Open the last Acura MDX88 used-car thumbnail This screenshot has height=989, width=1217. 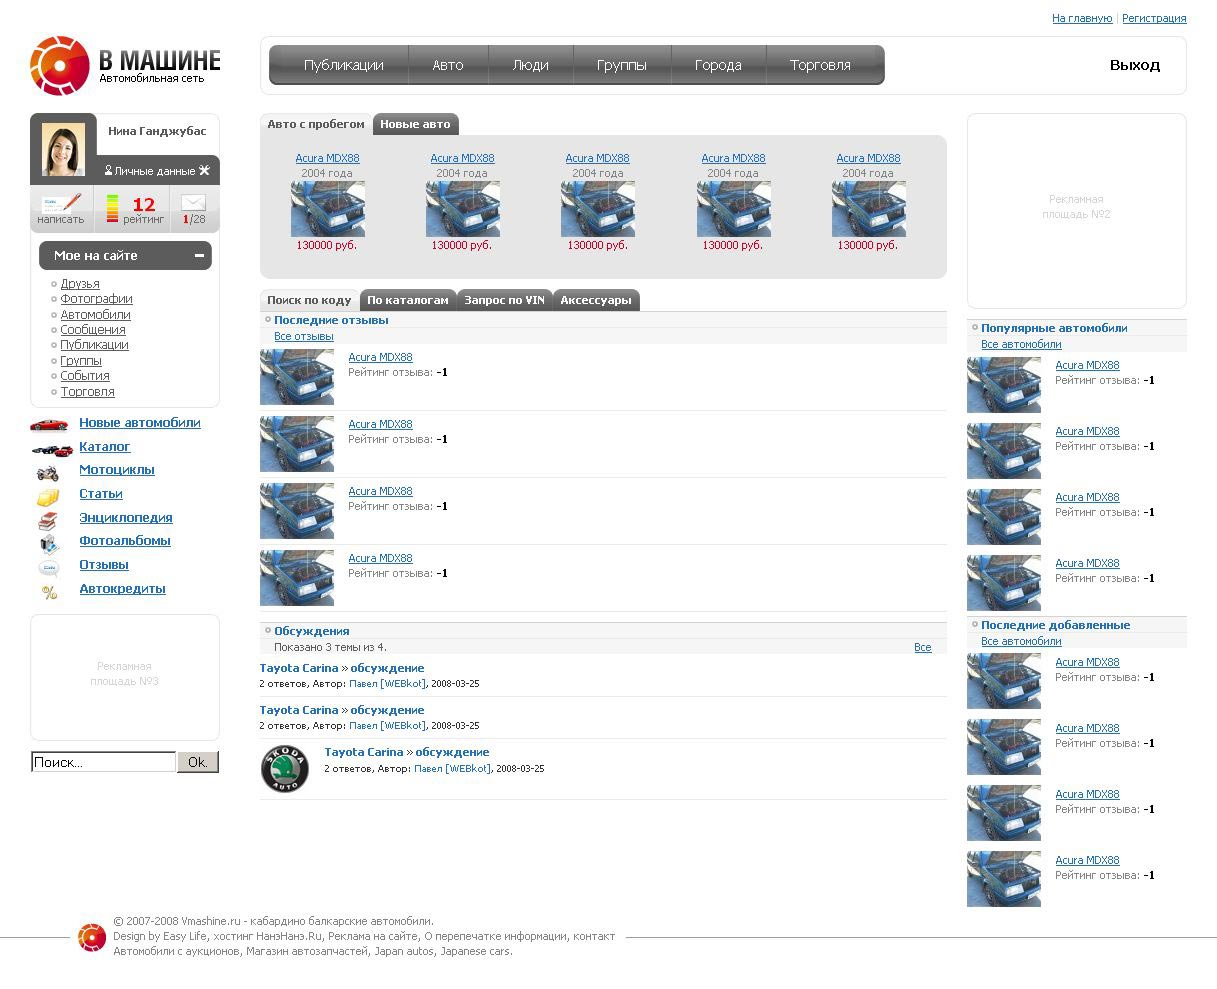click(x=869, y=209)
